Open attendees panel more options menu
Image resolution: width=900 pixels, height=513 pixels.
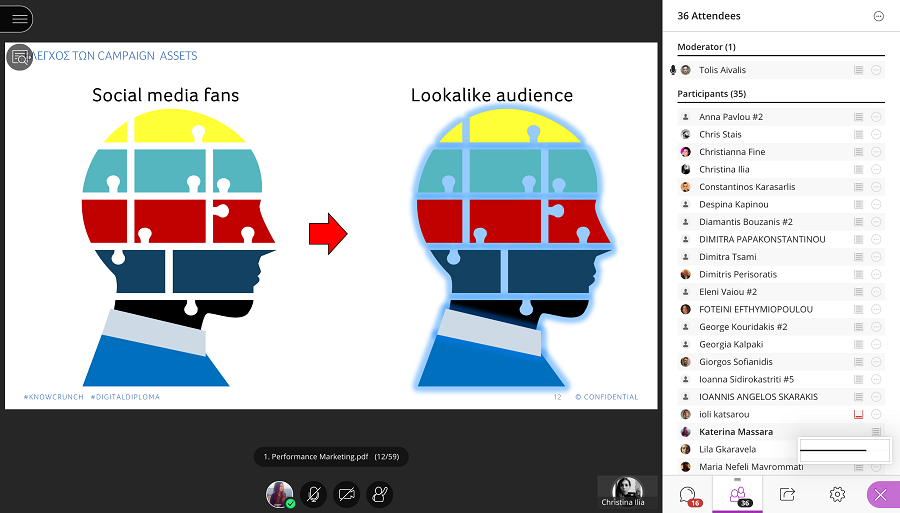[x=878, y=16]
